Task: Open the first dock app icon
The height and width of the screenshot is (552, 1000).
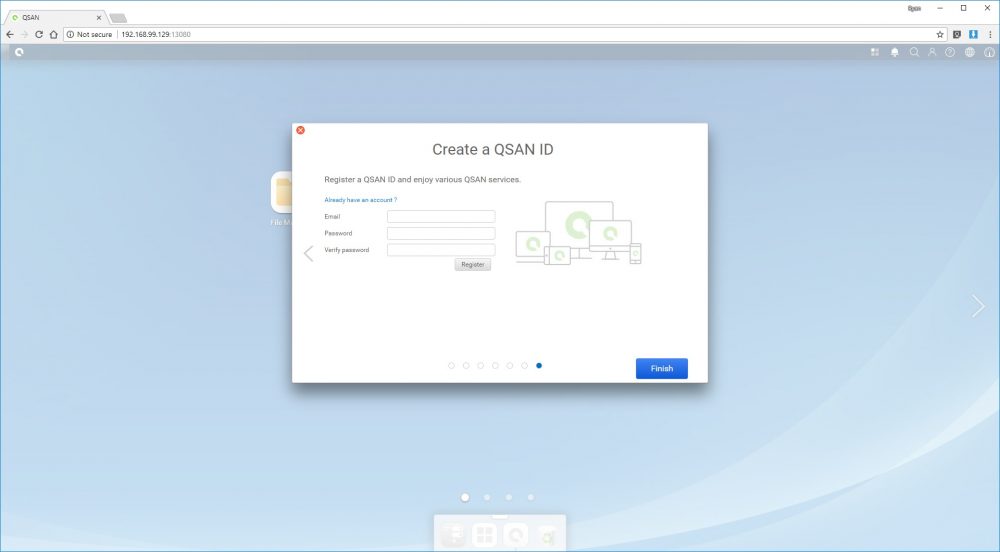Action: (x=453, y=535)
